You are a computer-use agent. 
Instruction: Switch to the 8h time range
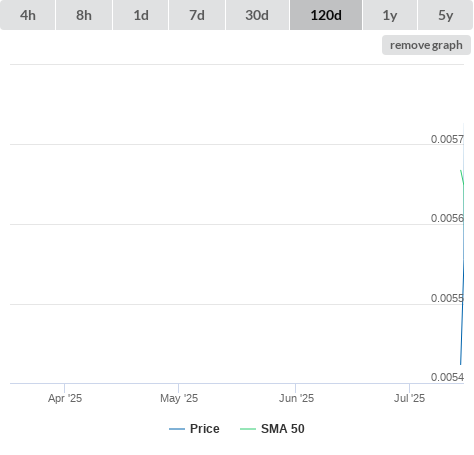point(84,15)
